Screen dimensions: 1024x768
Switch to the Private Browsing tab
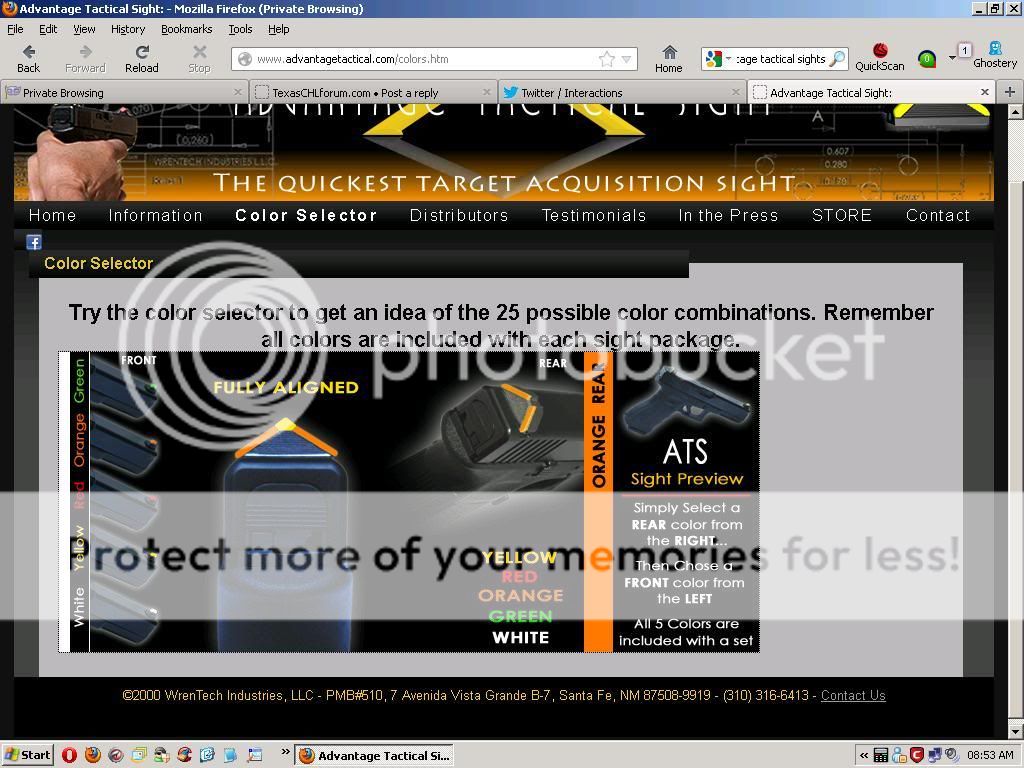(124, 92)
